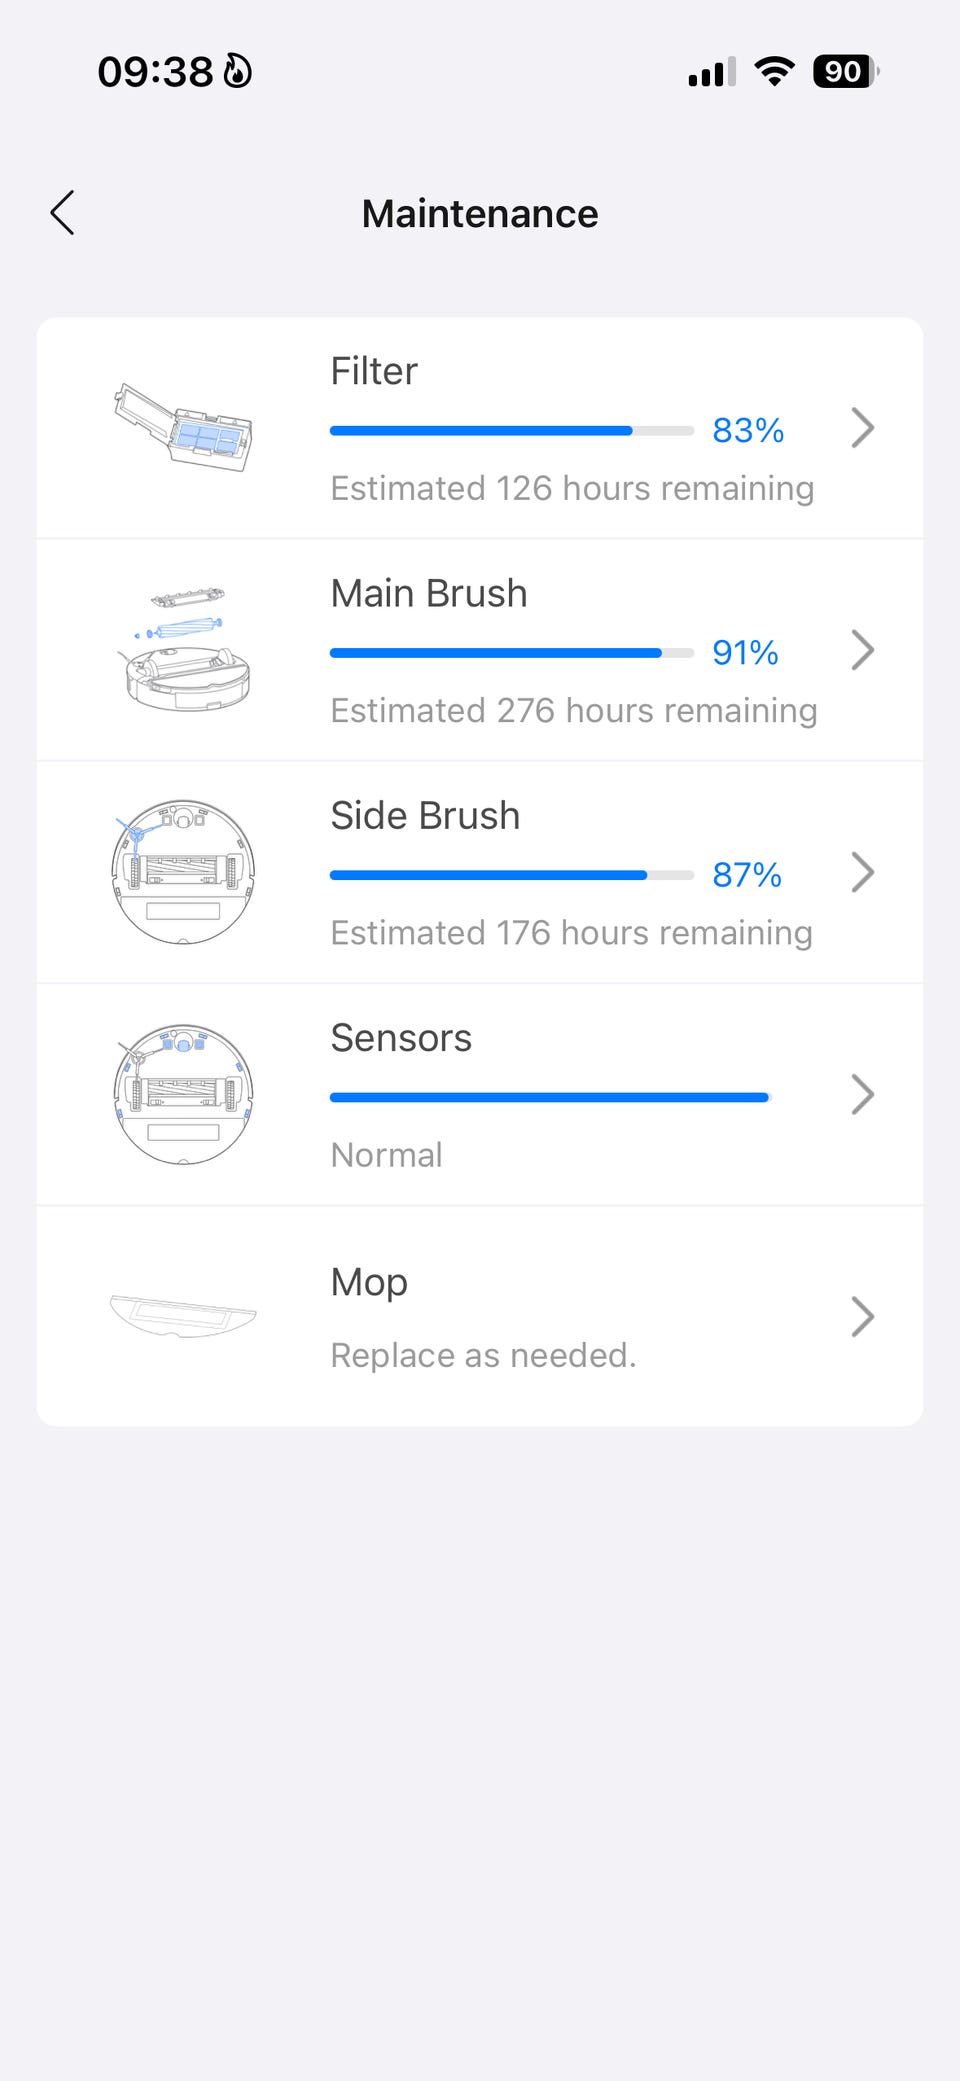This screenshot has width=960, height=2081.
Task: Expand the Main Brush row chevron
Action: click(862, 650)
